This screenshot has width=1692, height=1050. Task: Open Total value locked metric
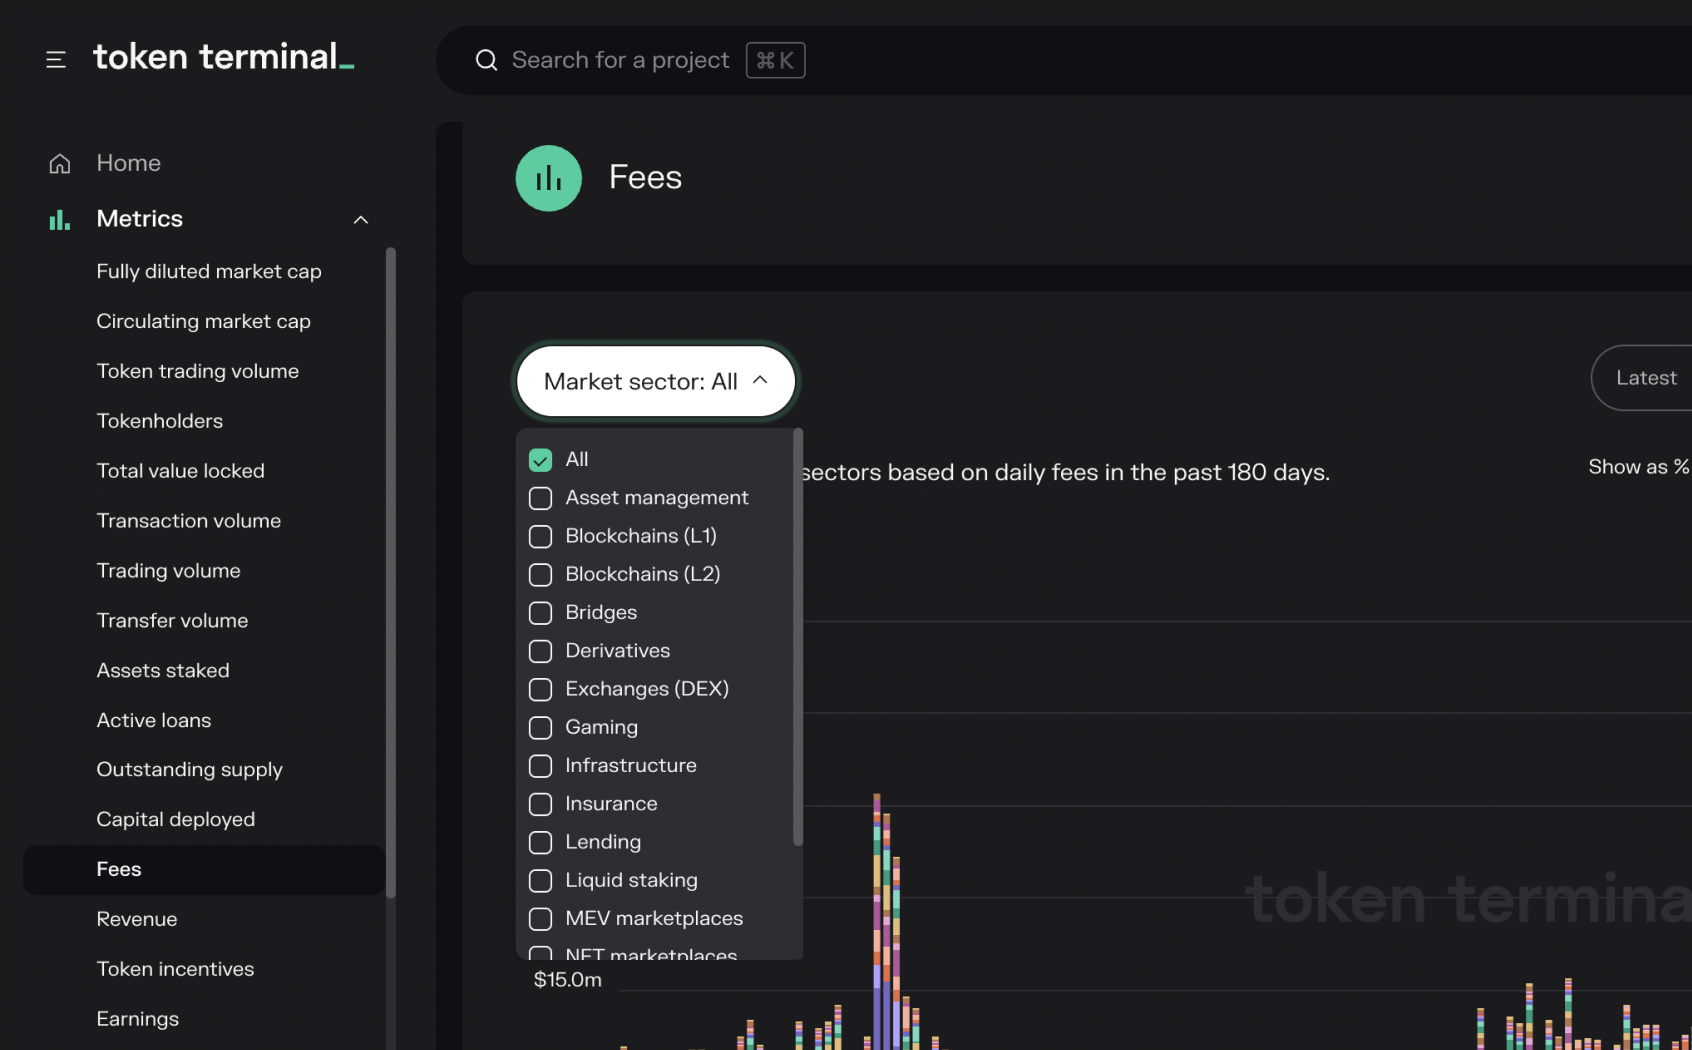(181, 471)
